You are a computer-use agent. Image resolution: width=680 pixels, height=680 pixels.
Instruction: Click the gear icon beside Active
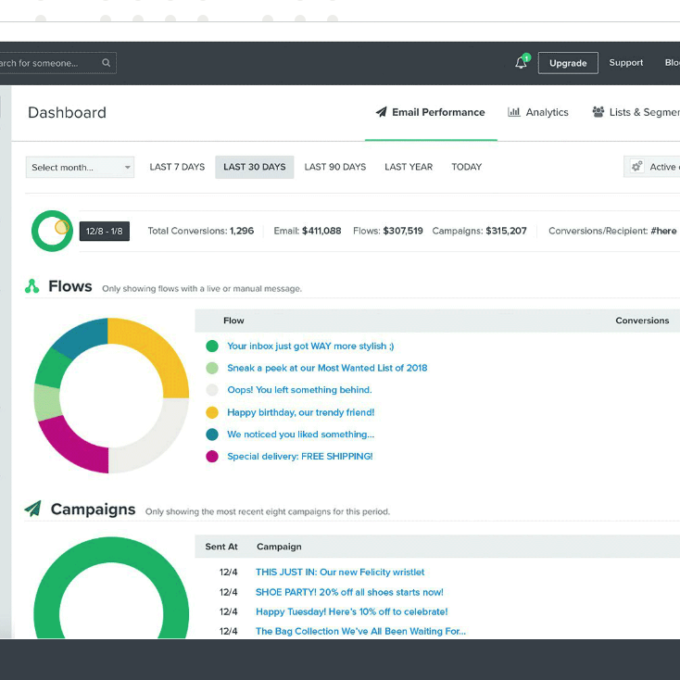coord(637,167)
